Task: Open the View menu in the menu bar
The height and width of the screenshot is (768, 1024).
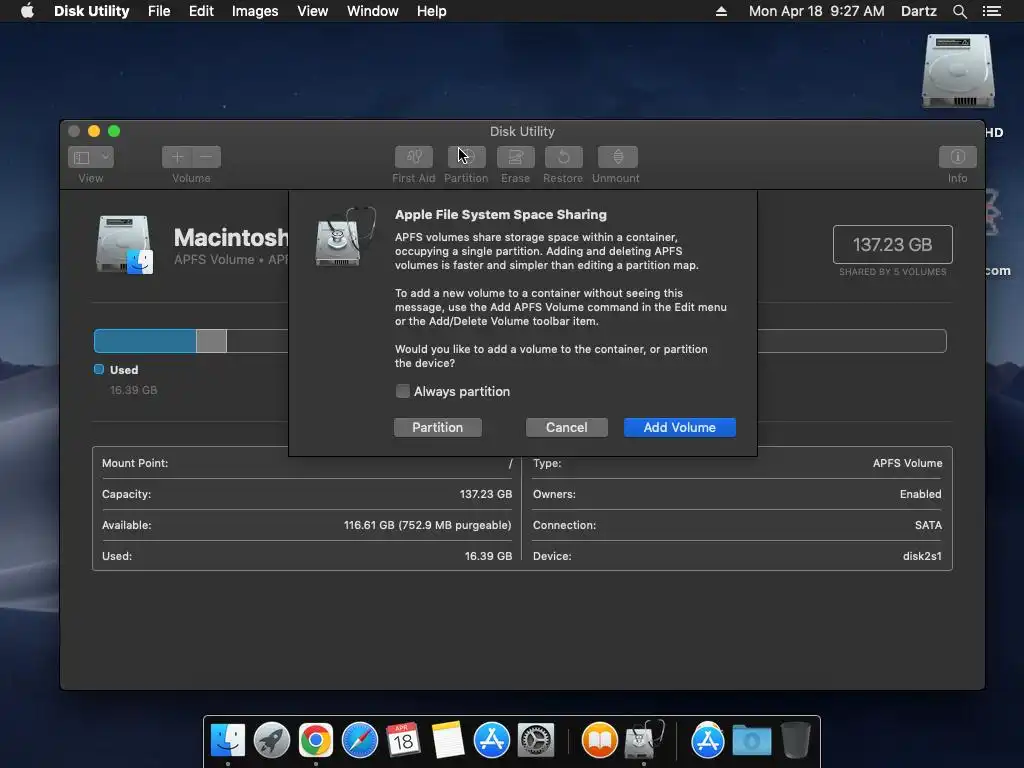Action: [312, 11]
